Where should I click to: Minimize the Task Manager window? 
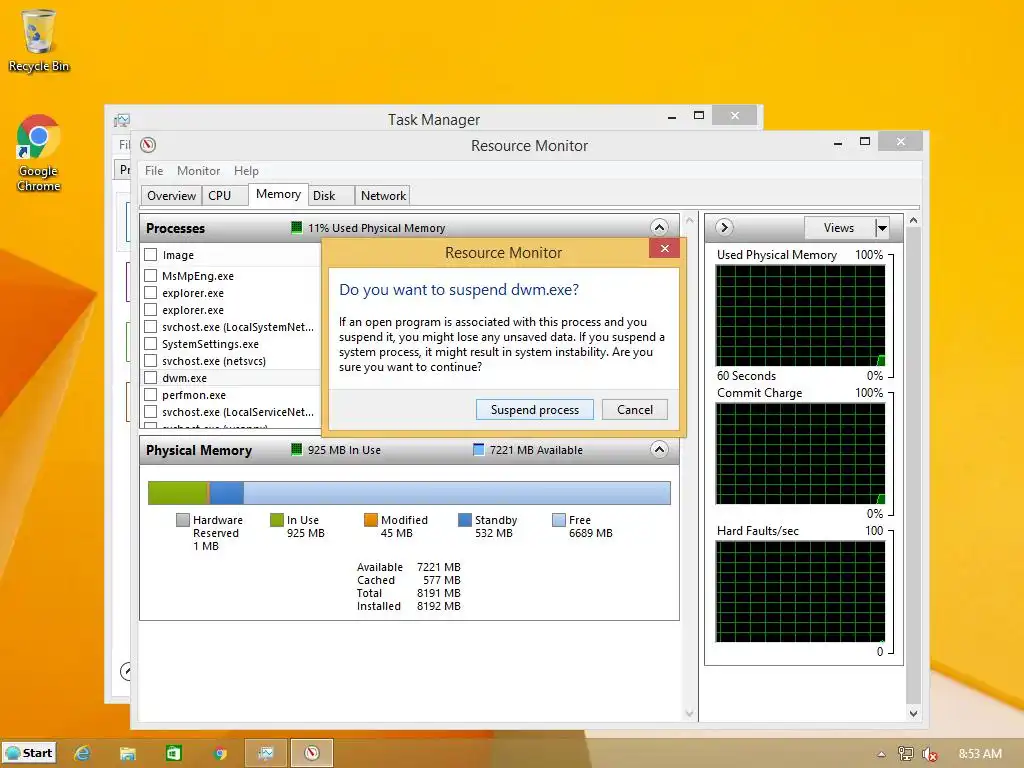click(x=672, y=116)
